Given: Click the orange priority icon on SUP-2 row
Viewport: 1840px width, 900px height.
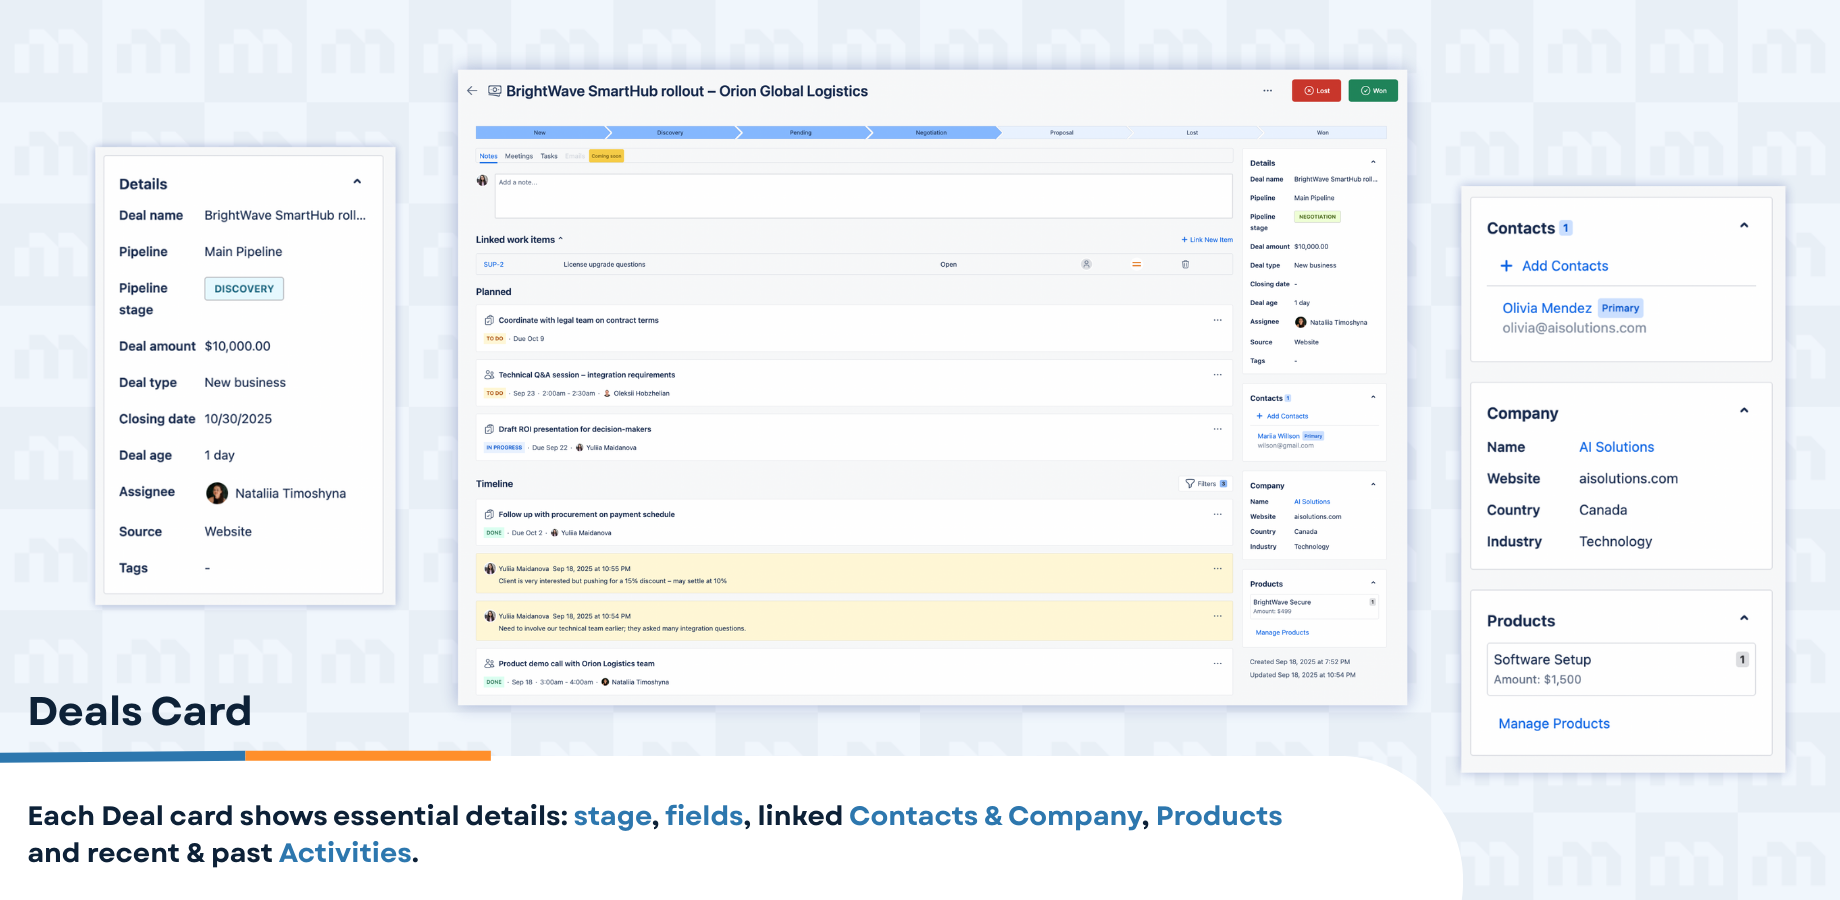Looking at the screenshot, I should 1136,265.
